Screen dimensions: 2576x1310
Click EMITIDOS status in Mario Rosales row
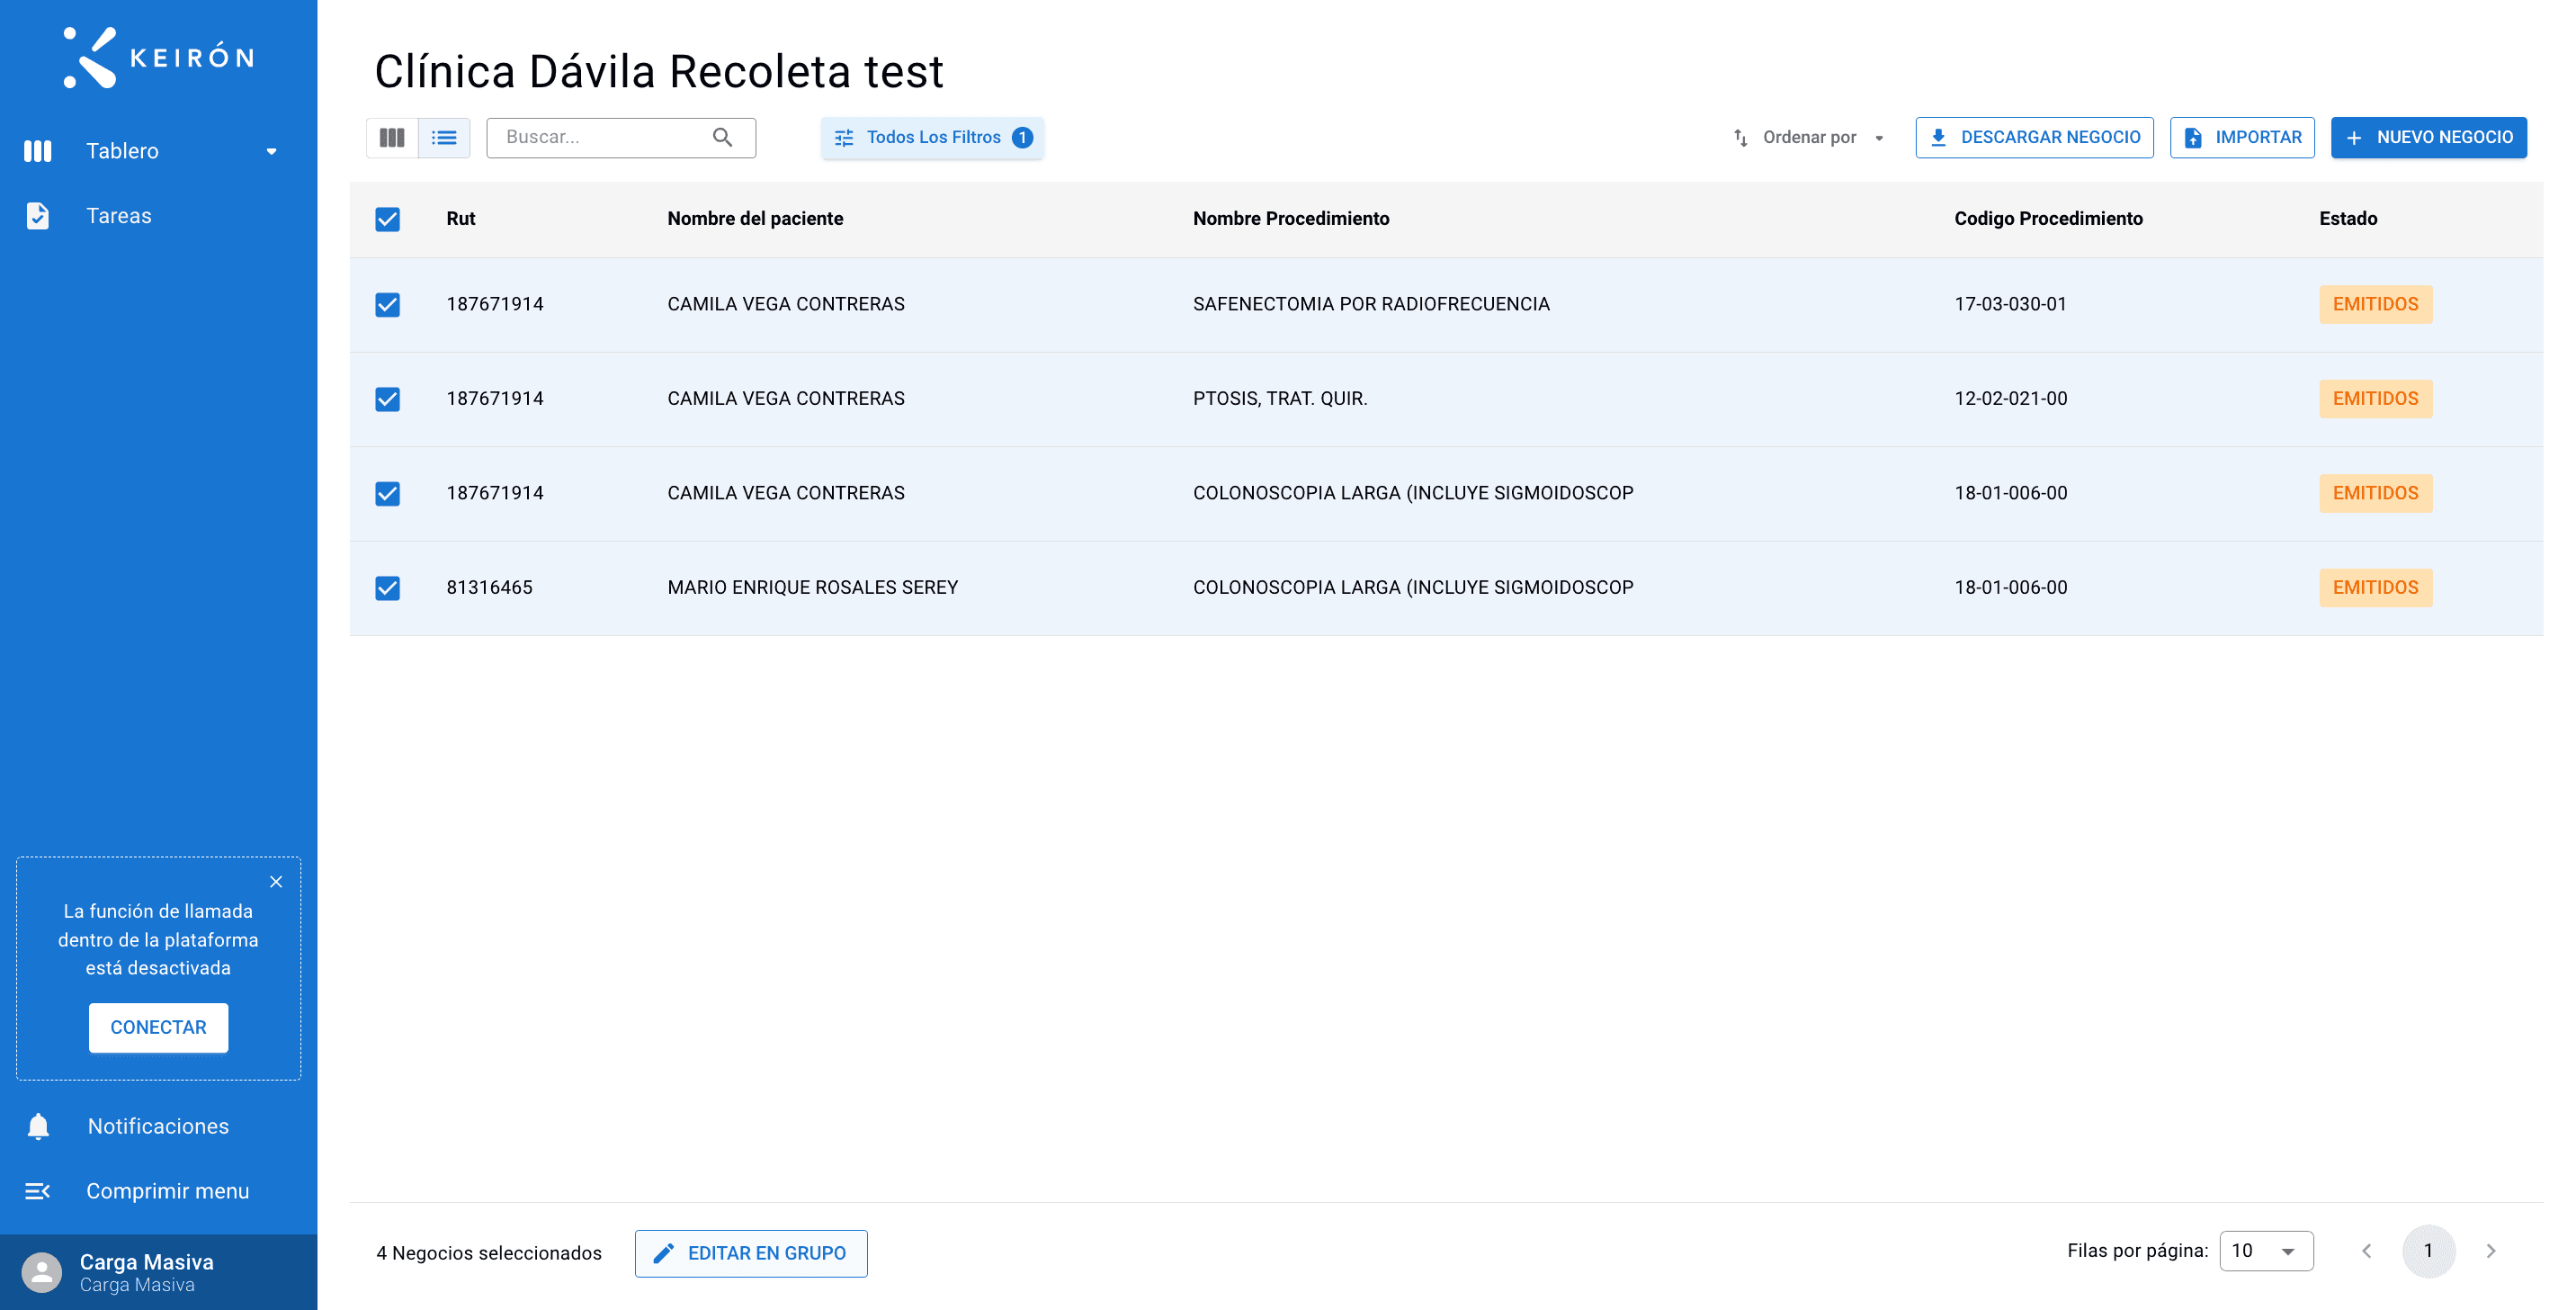click(2375, 587)
